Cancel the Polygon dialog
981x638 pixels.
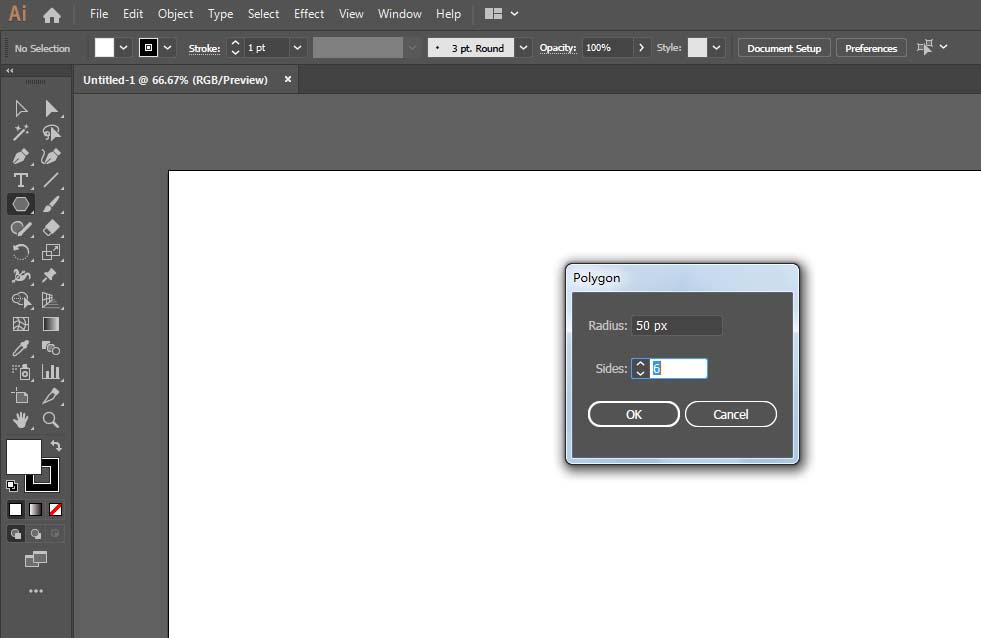point(731,414)
